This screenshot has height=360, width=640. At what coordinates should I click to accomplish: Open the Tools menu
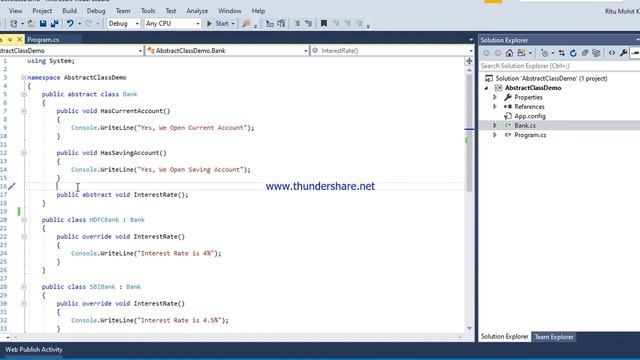point(148,11)
